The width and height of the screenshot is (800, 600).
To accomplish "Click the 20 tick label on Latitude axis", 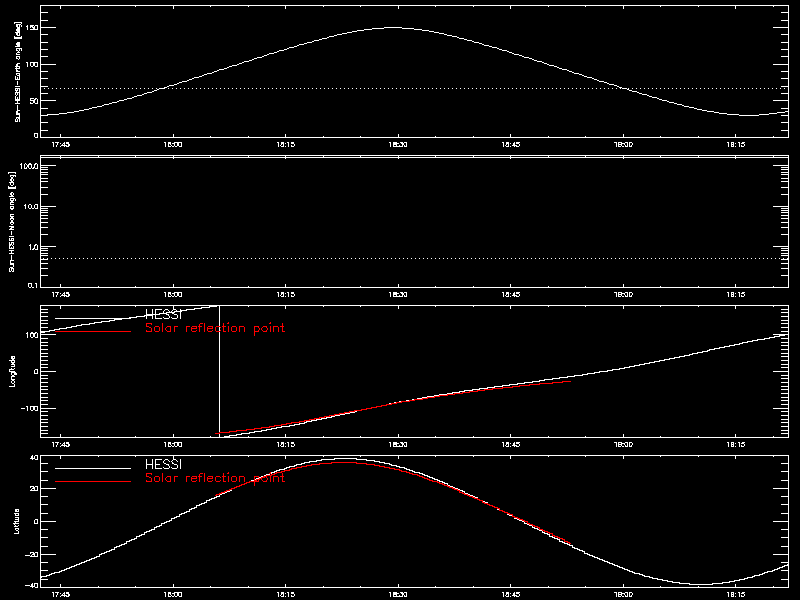I will (34, 488).
